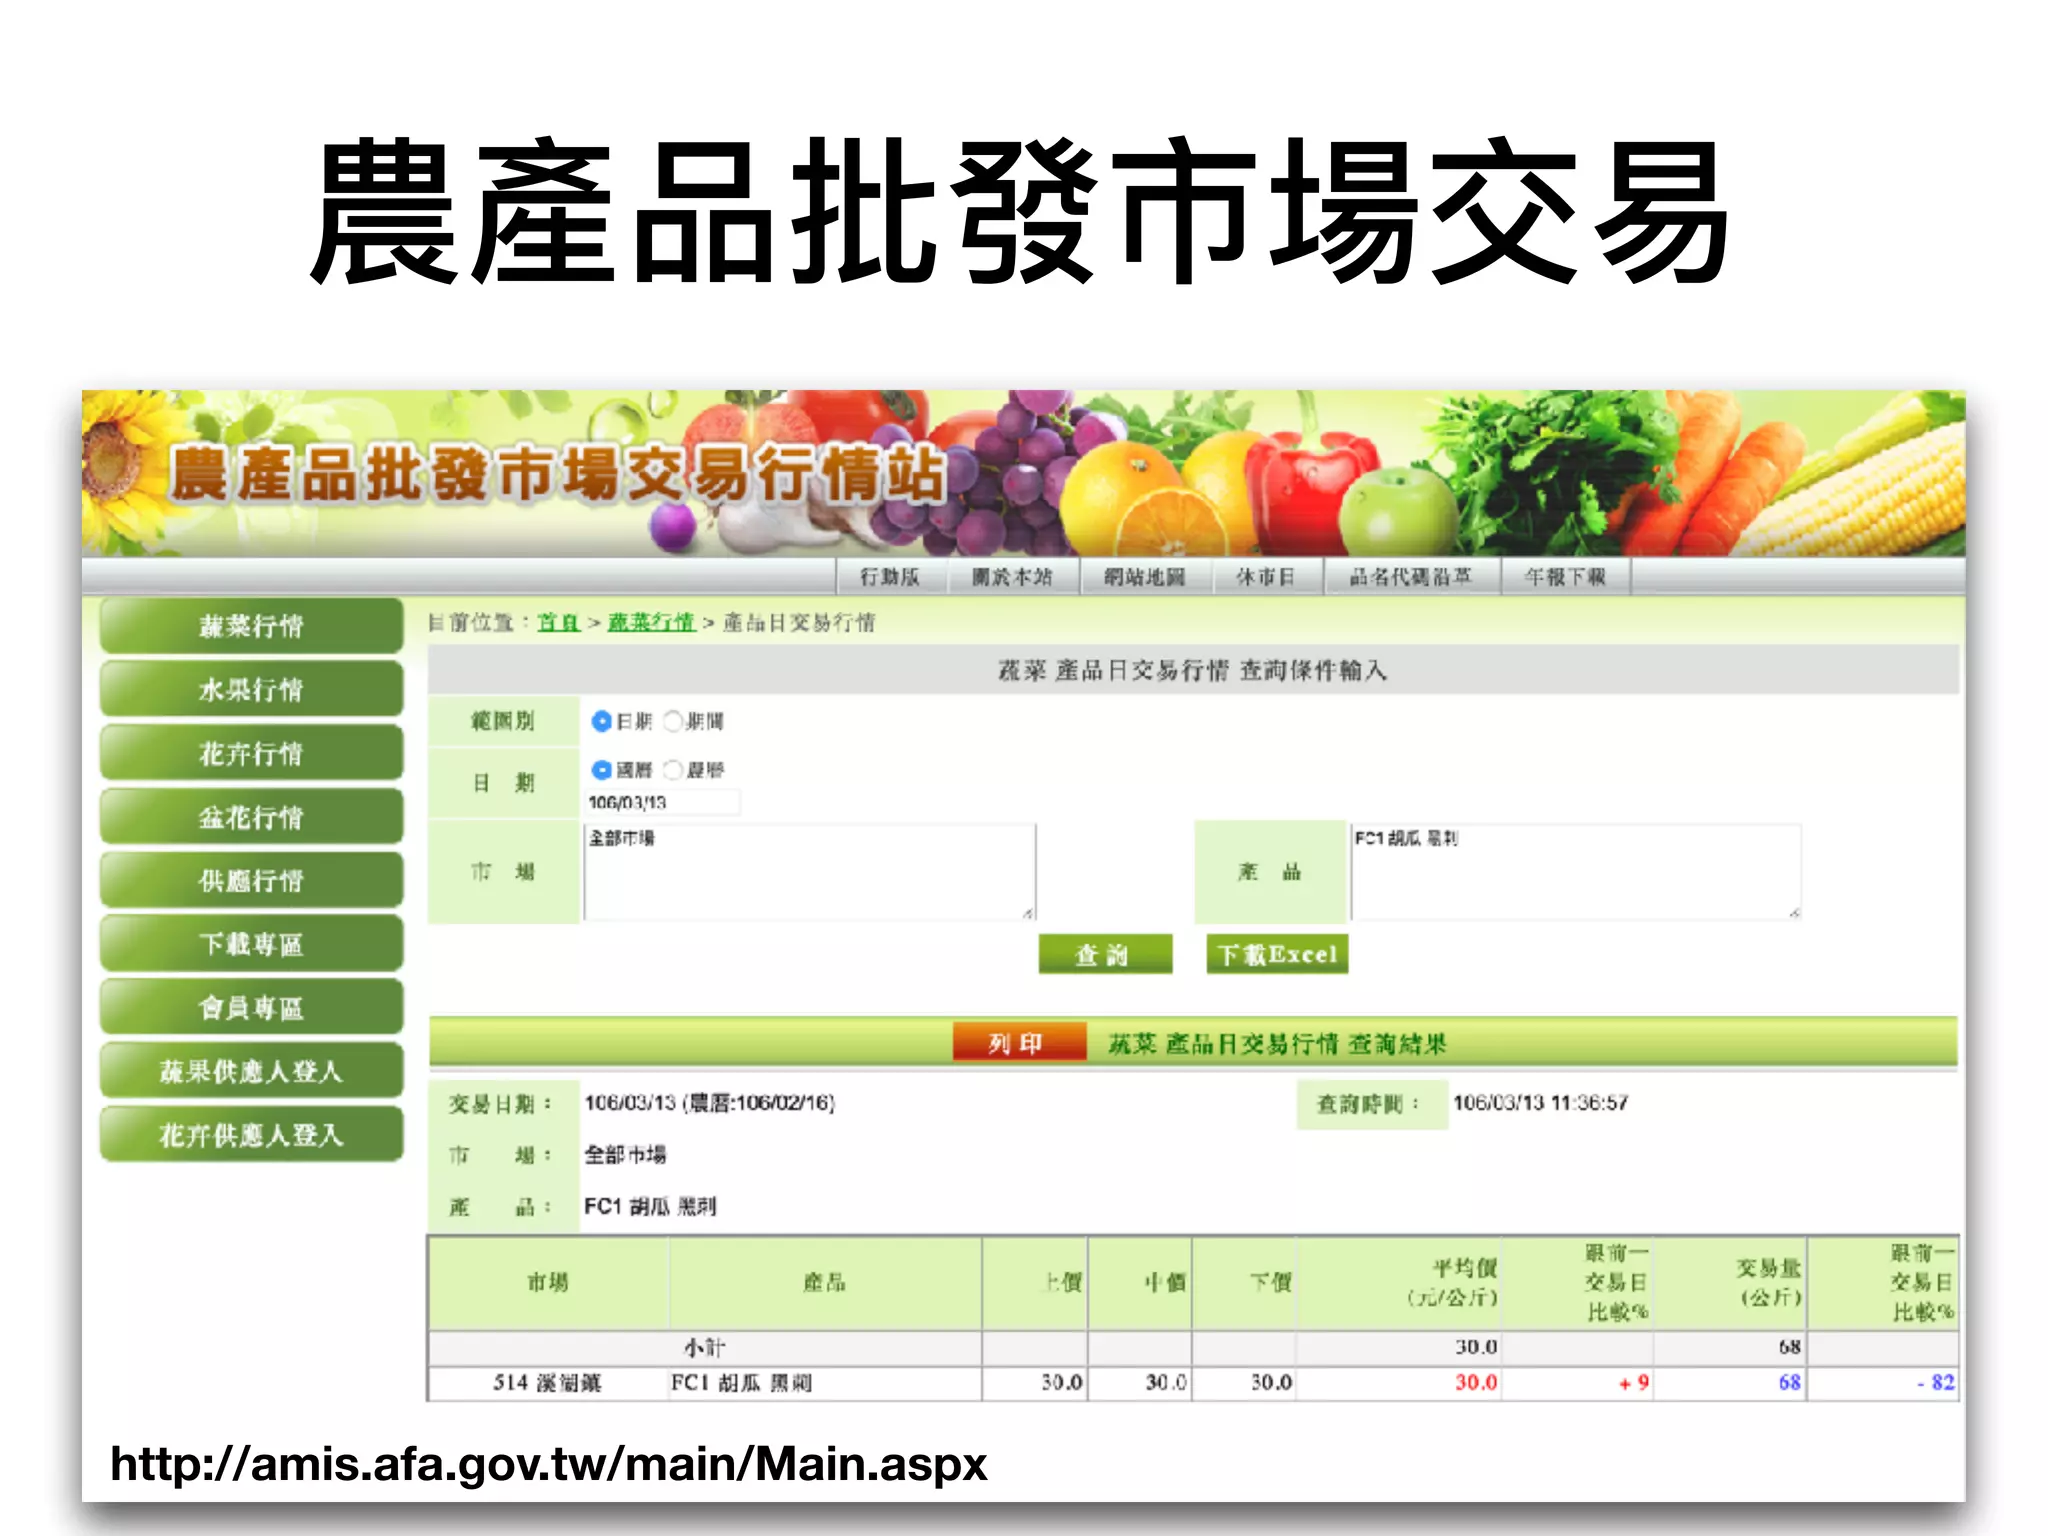Click the site banner title 農產品批發市場交易行情站

(557, 474)
